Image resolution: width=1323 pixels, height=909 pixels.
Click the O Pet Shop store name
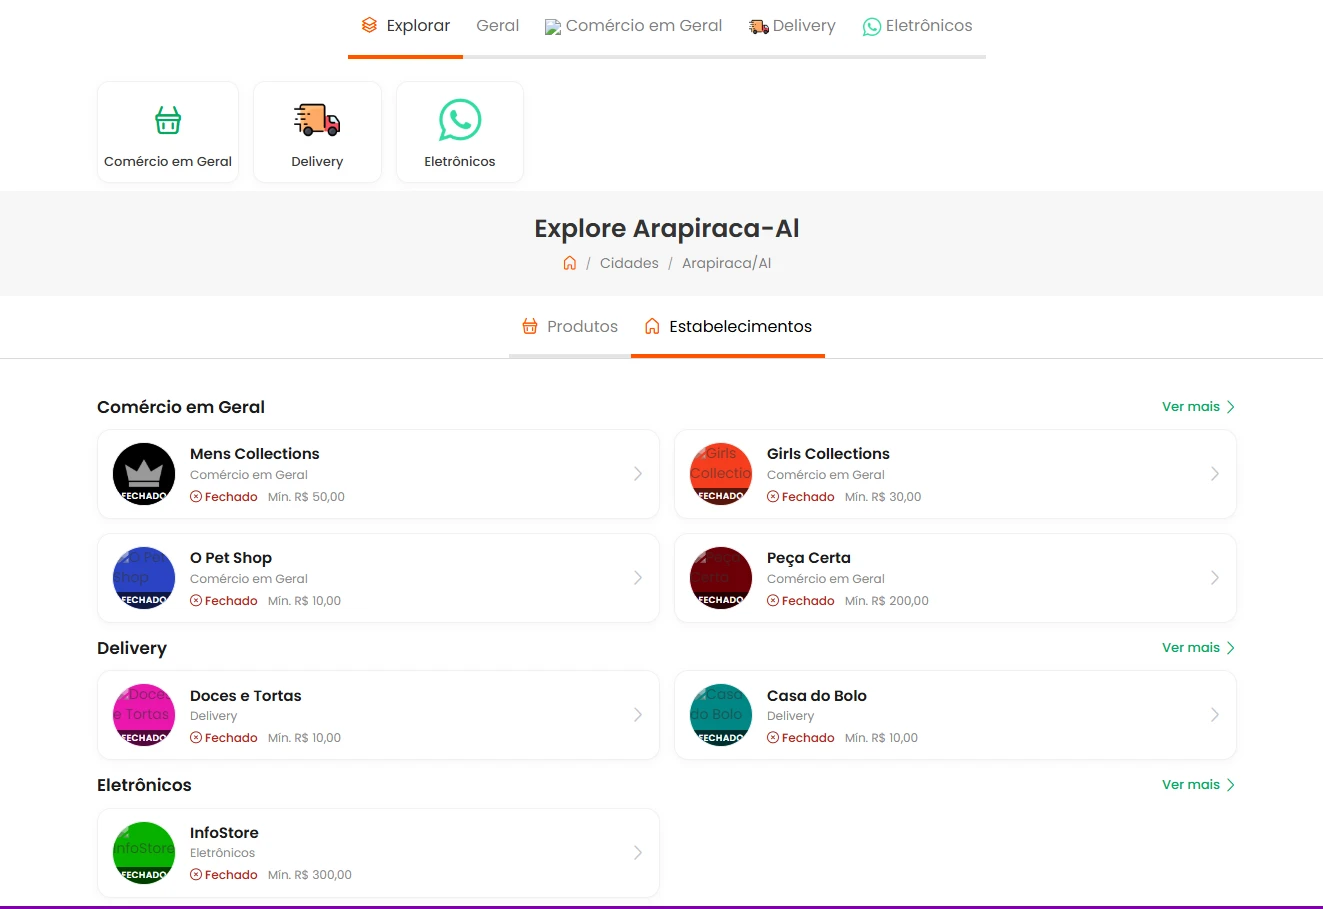tap(231, 558)
